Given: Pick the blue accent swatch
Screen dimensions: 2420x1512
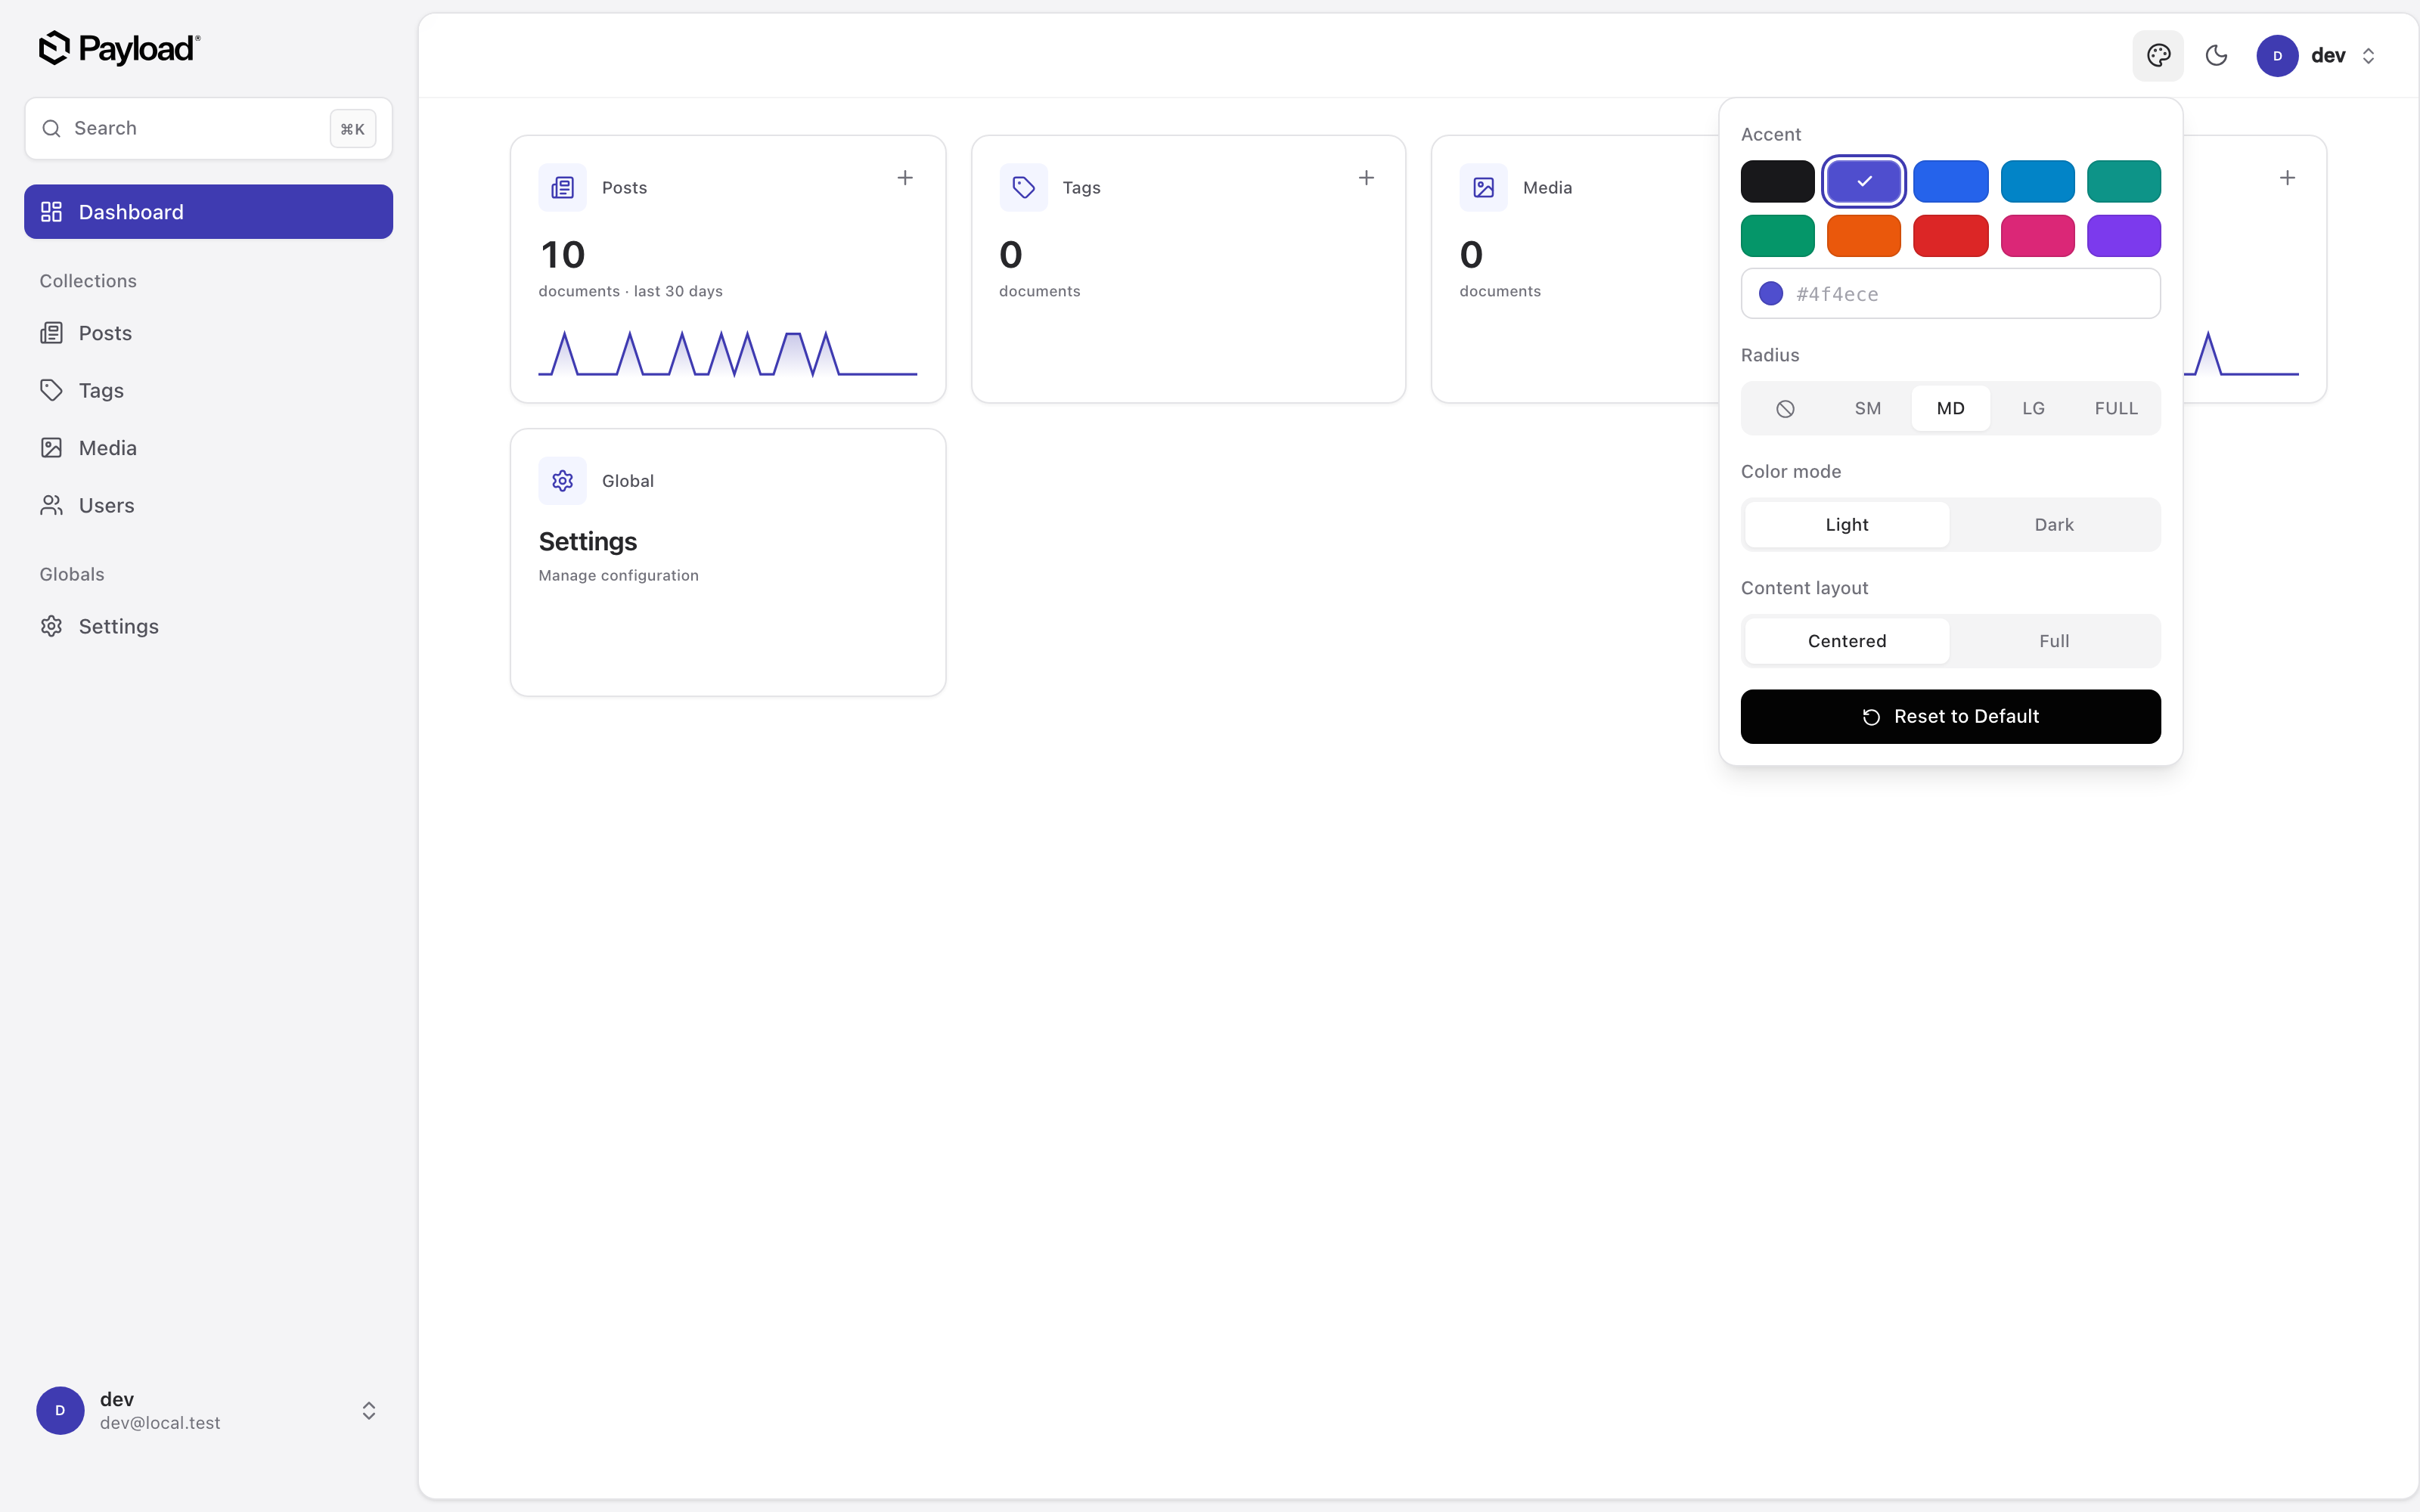Looking at the screenshot, I should 1950,181.
